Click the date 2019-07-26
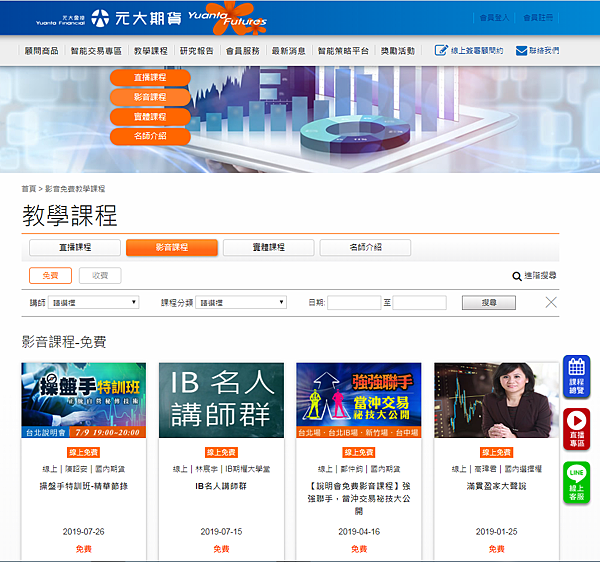The image size is (600, 562). click(83, 531)
